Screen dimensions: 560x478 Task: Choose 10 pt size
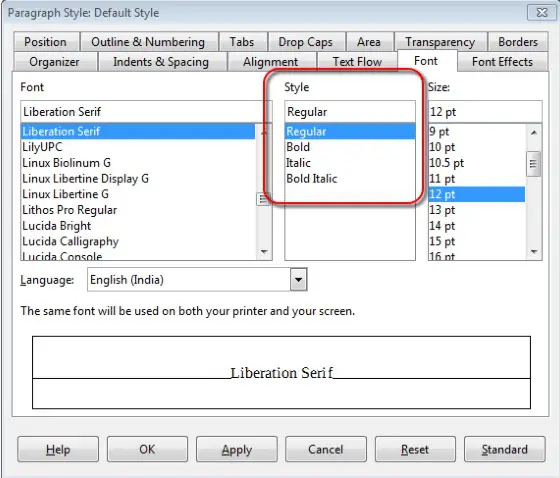coord(477,147)
